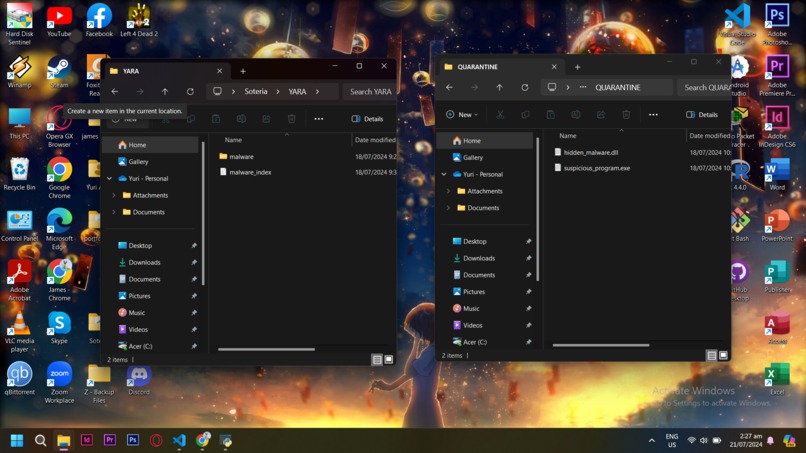Show hidden tray icons chevron on taskbar
Screen dimensions: 806x453
pos(652,441)
